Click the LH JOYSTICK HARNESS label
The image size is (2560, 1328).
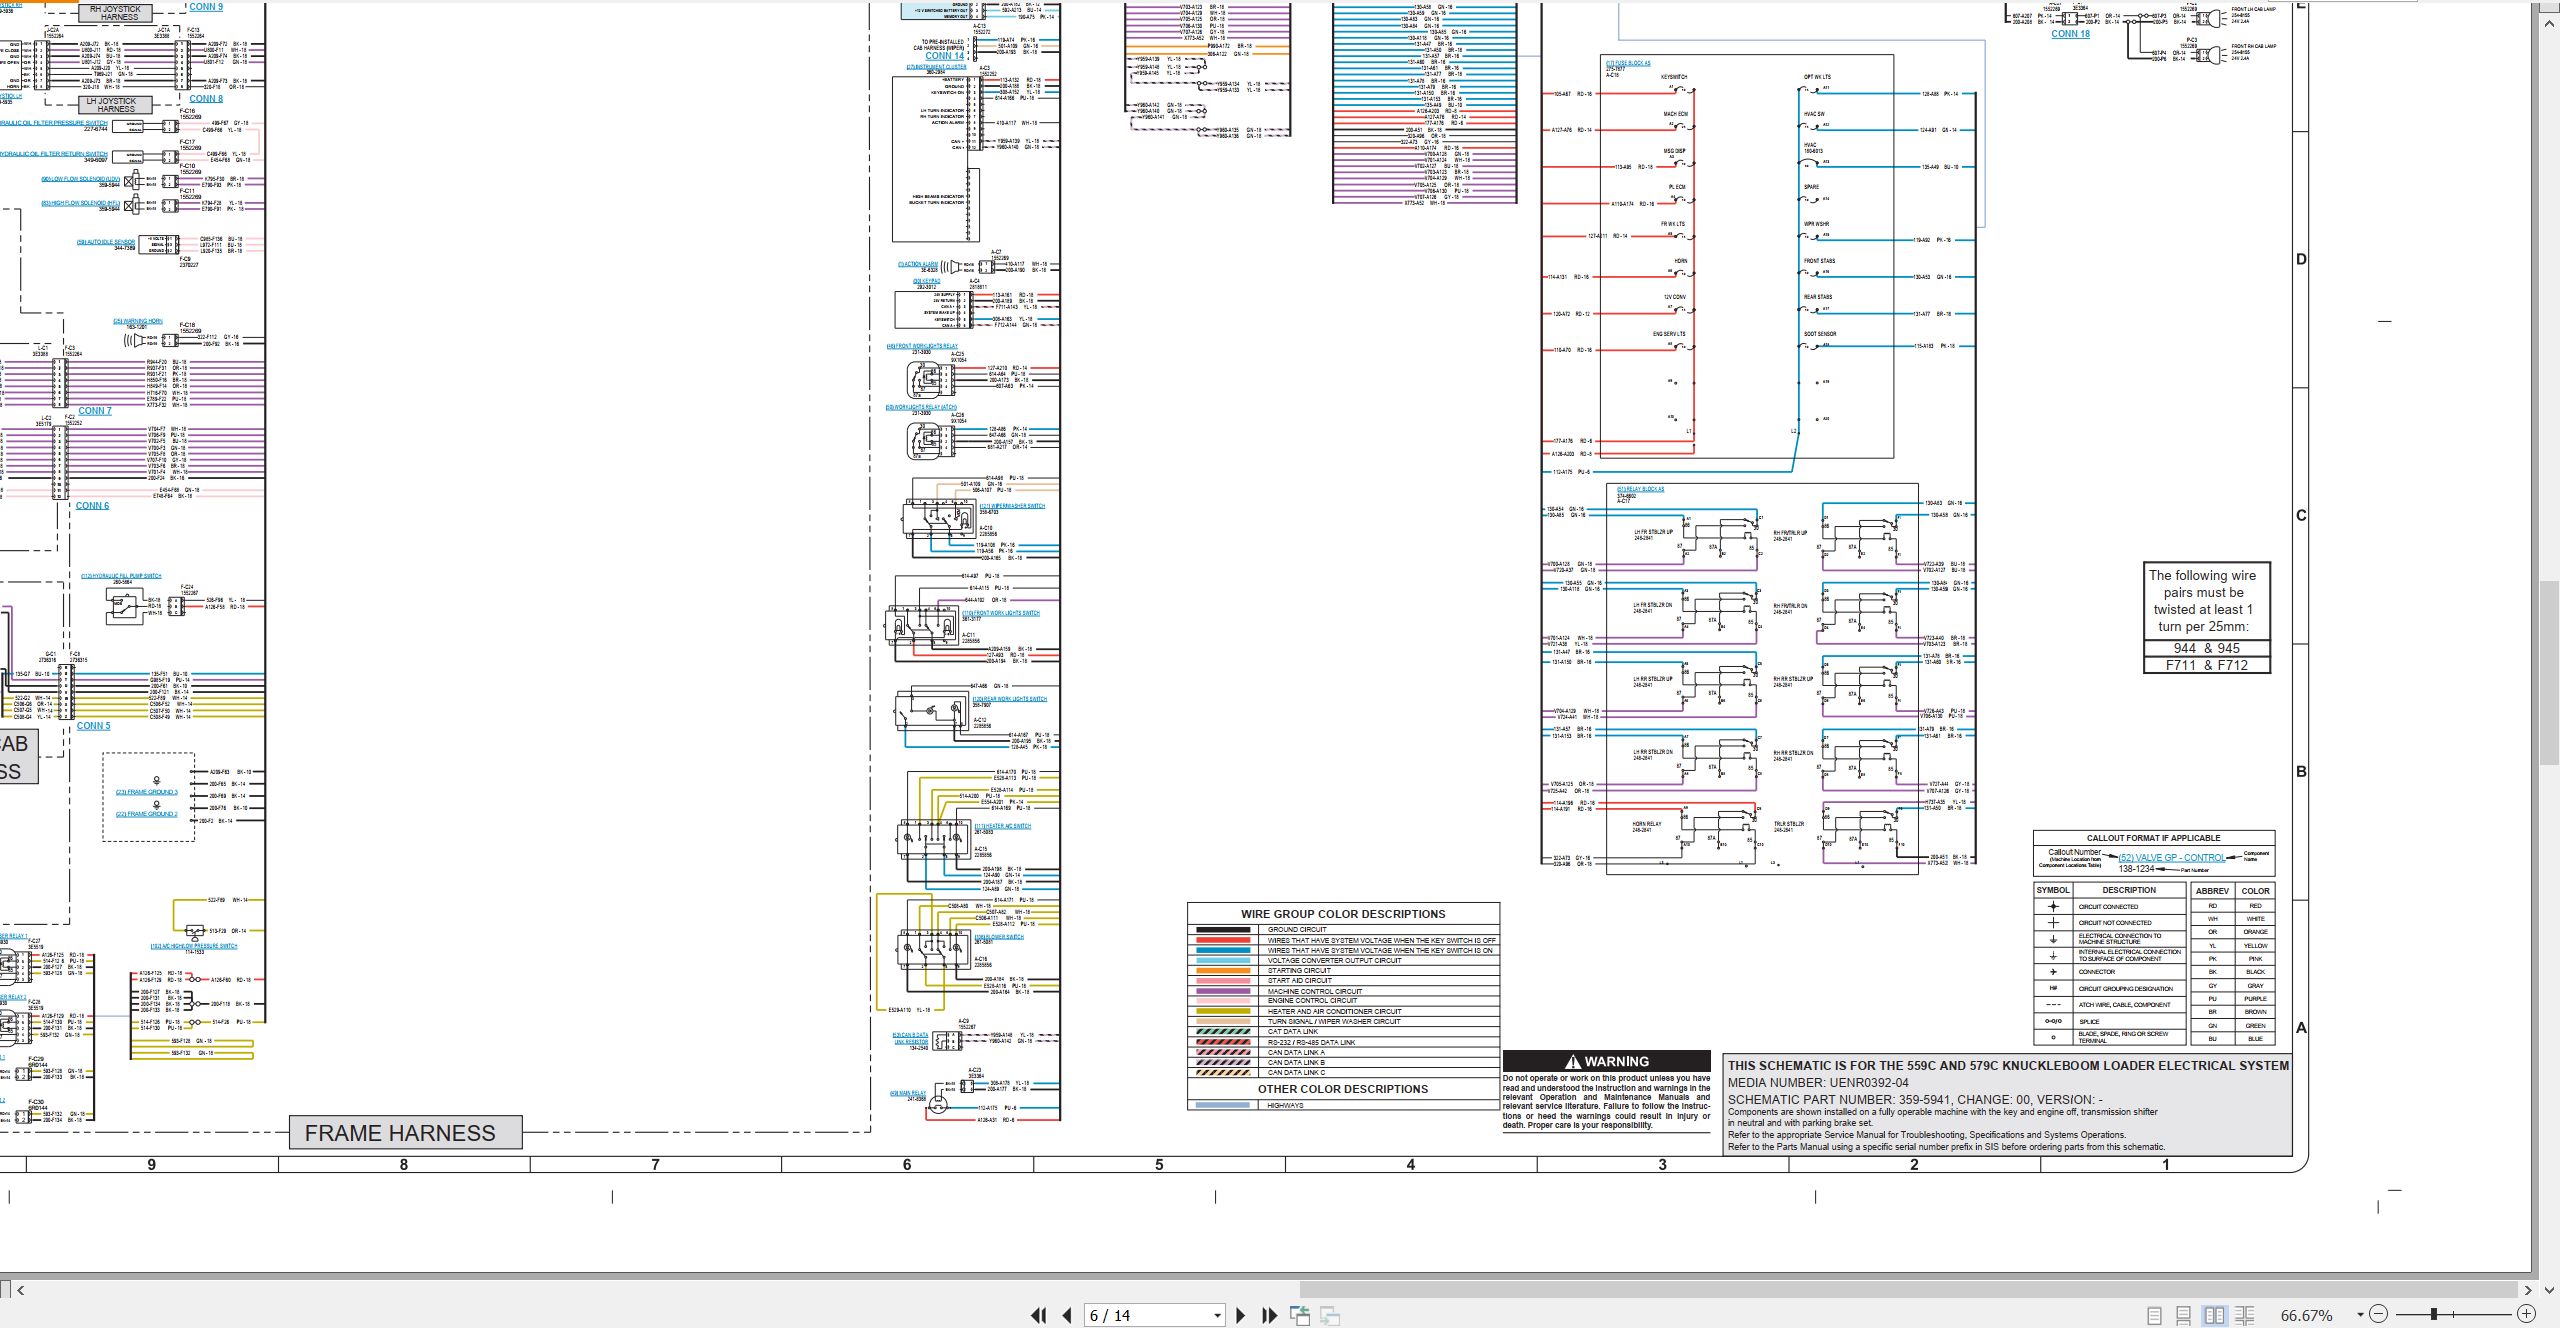[x=116, y=105]
